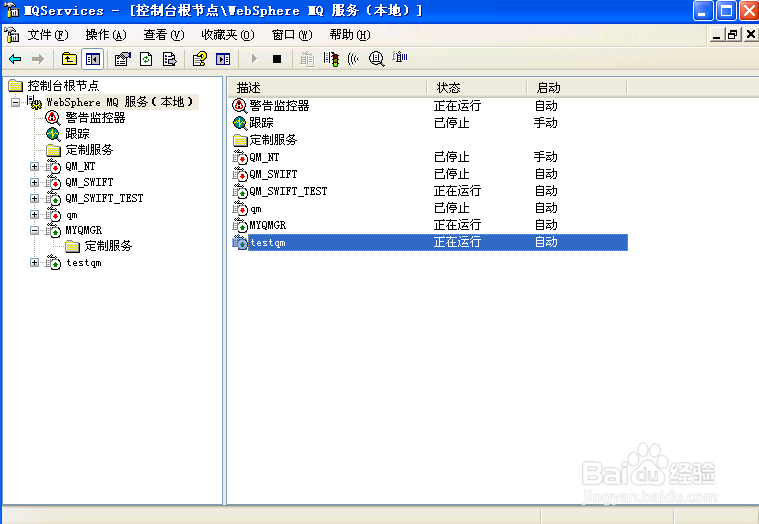Select the QM_SWIFT row name in list

[x=273, y=174]
